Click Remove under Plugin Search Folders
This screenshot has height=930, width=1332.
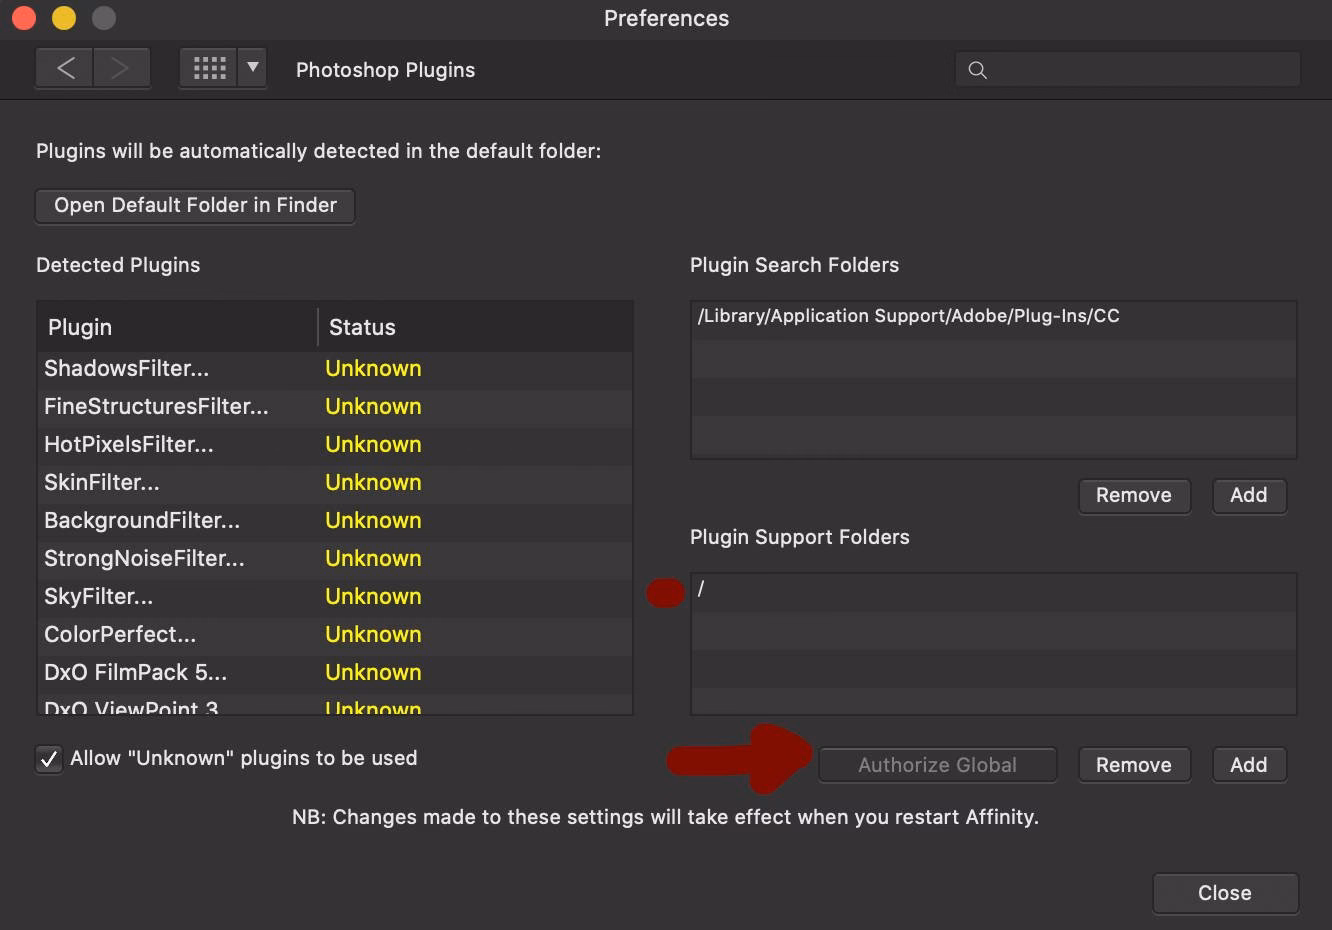(x=1134, y=496)
